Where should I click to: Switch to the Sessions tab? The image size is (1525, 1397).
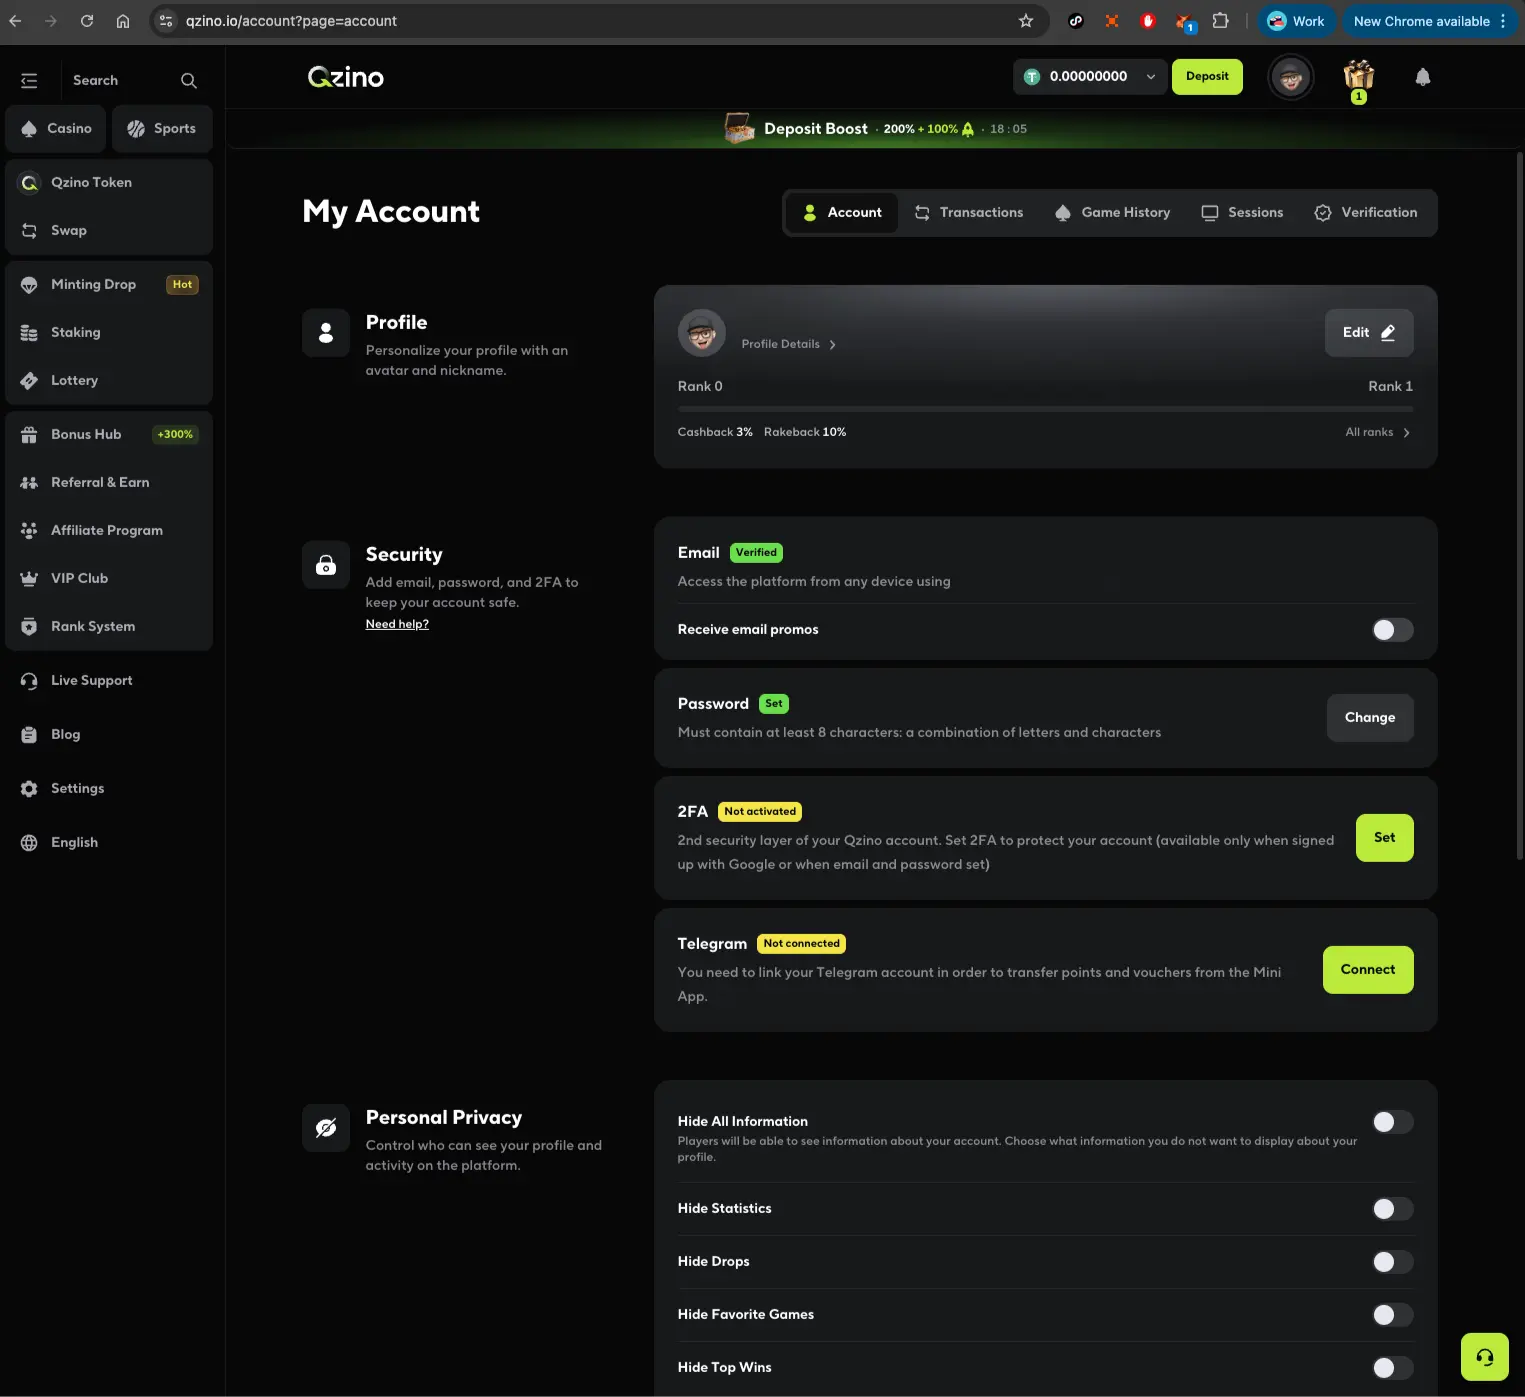(1242, 213)
